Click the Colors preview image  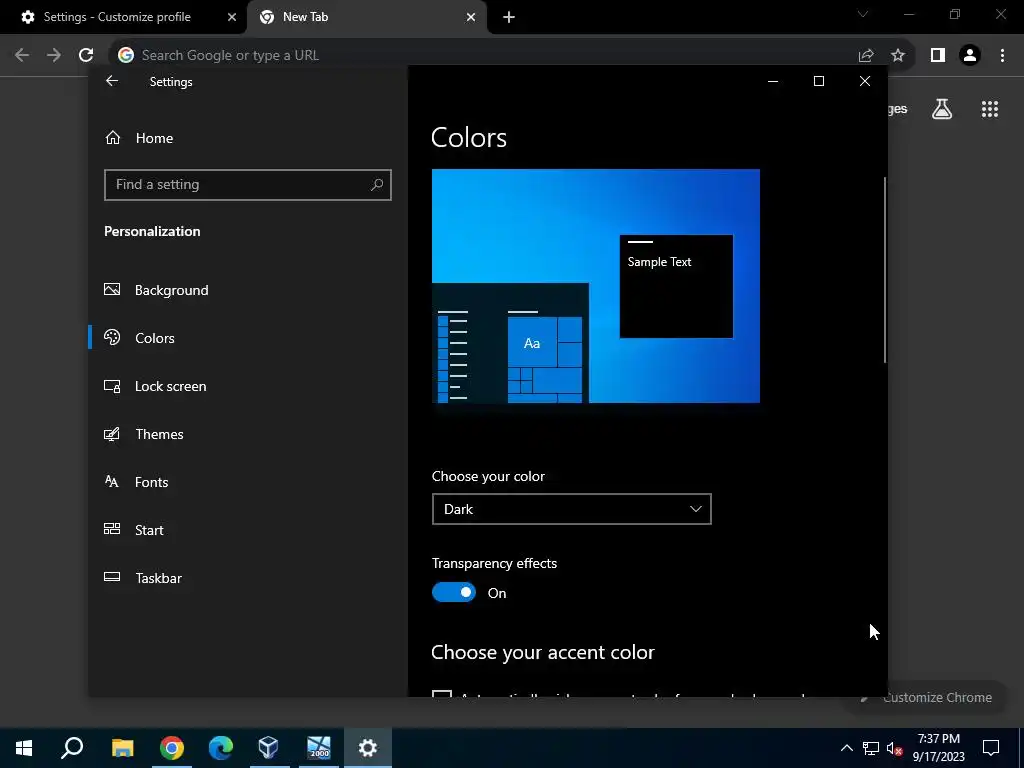point(596,286)
